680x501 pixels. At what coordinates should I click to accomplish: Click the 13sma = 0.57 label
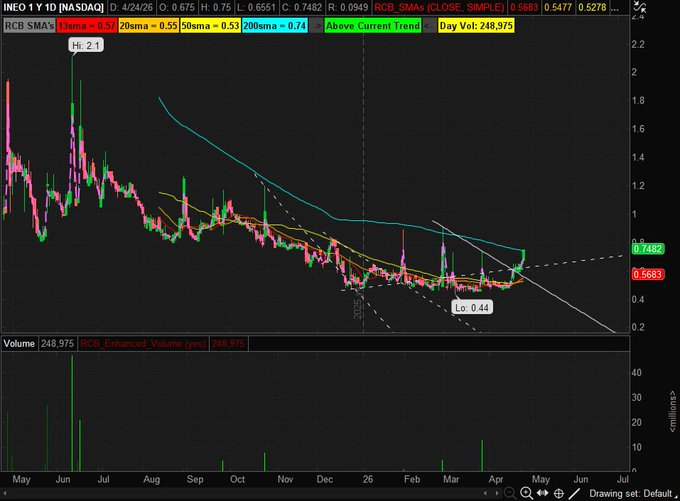click(87, 26)
